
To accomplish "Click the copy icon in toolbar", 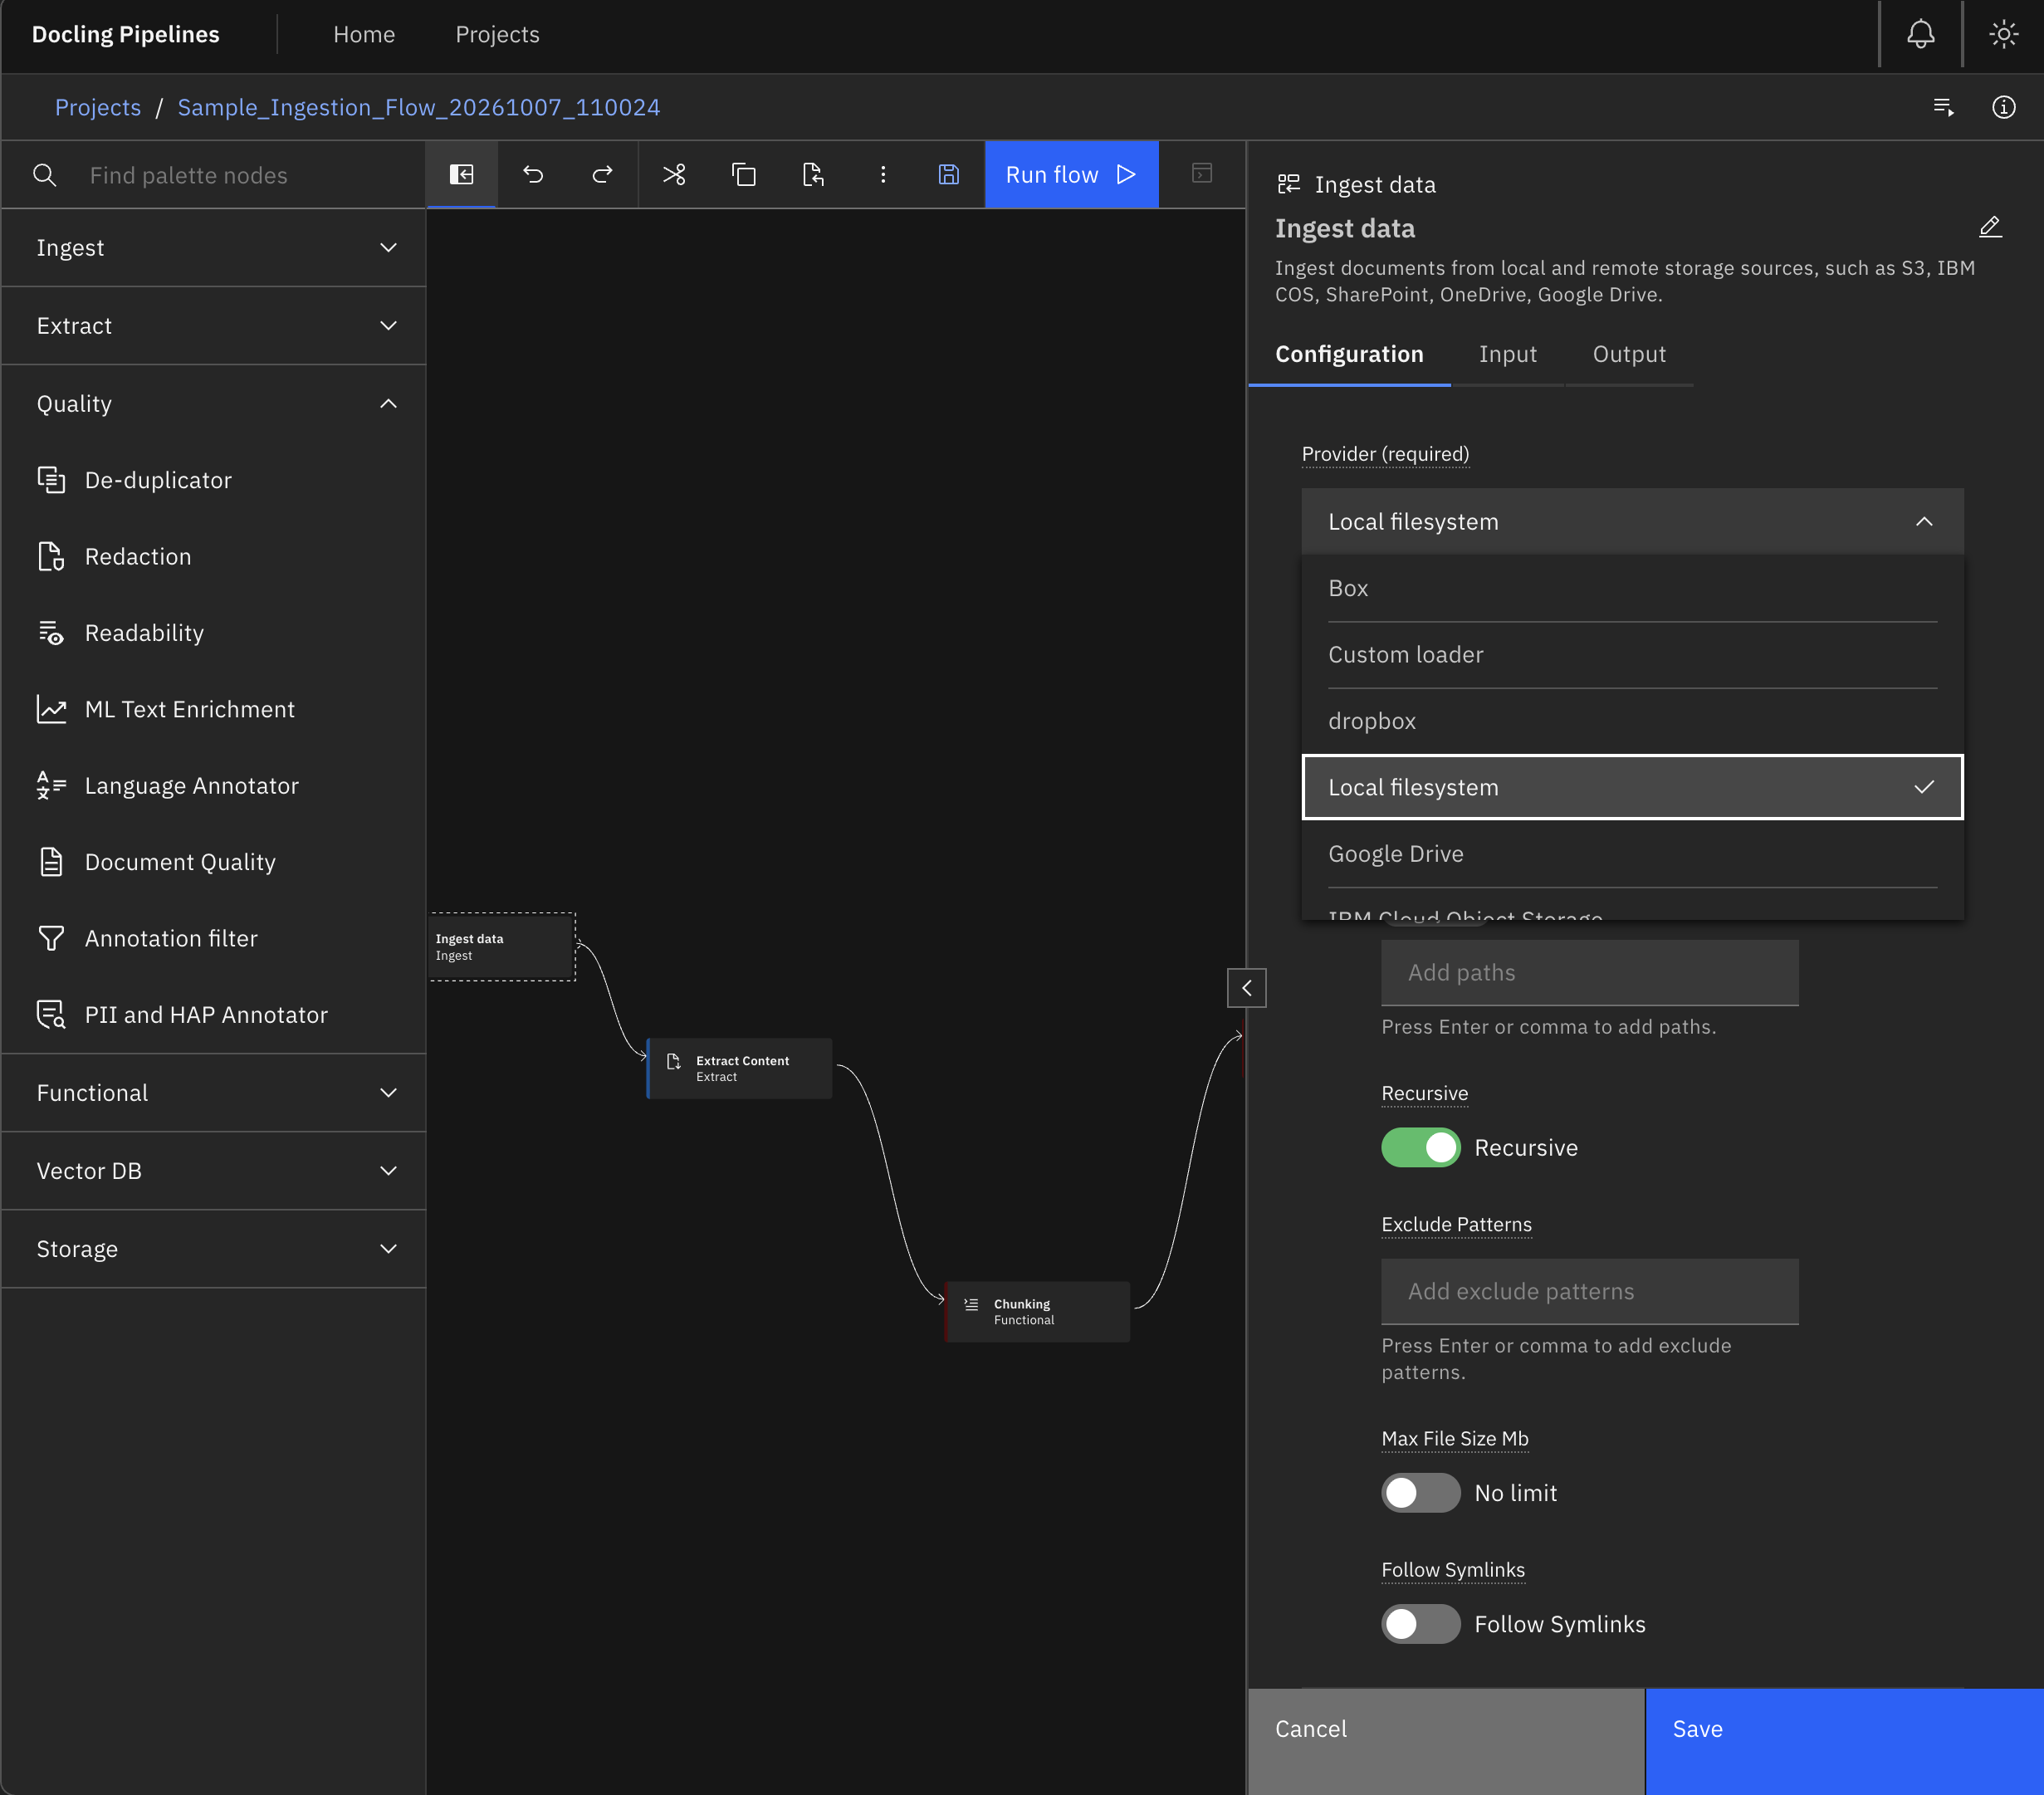I will tap(744, 175).
